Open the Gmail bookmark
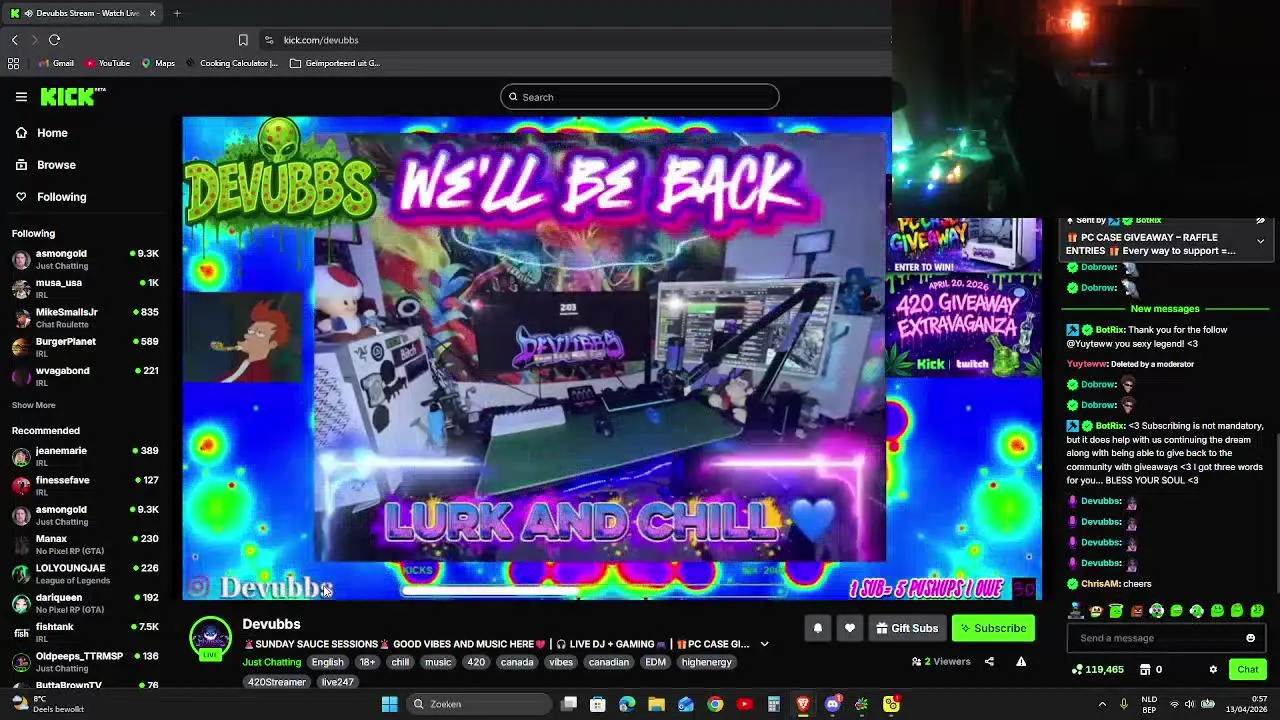The image size is (1280, 720). click(x=56, y=63)
